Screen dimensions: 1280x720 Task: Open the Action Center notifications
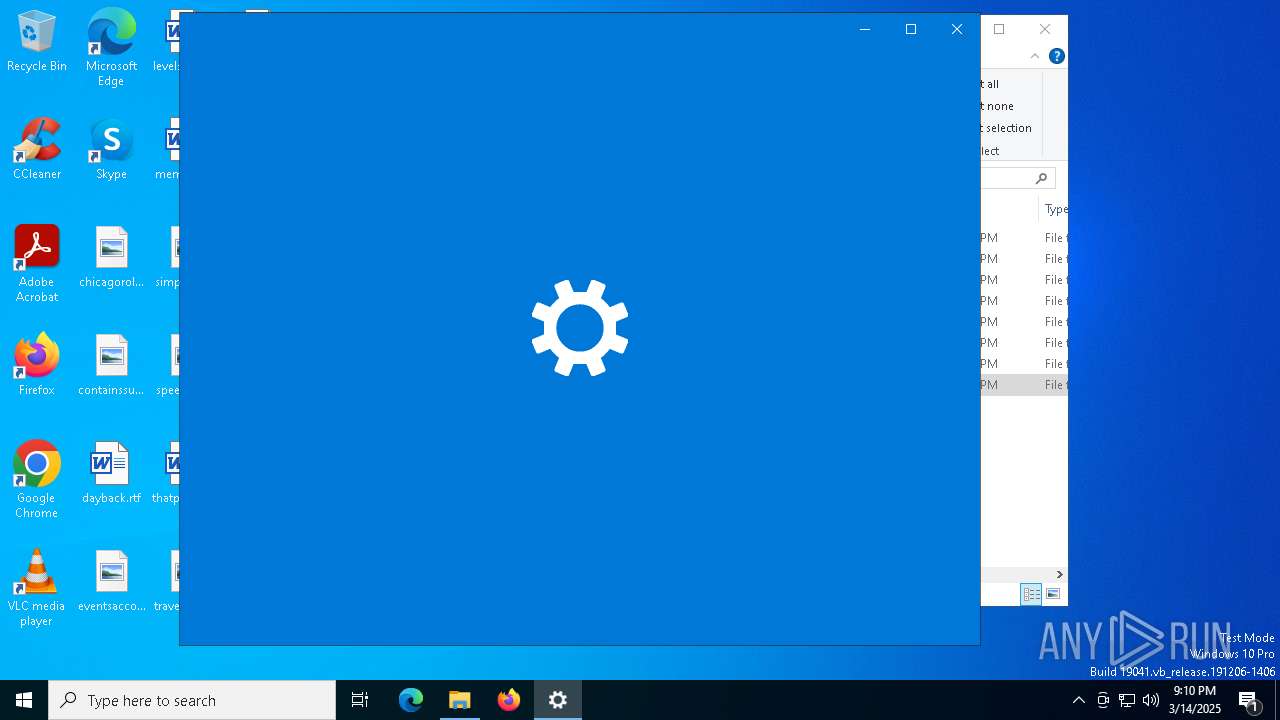tap(1249, 700)
